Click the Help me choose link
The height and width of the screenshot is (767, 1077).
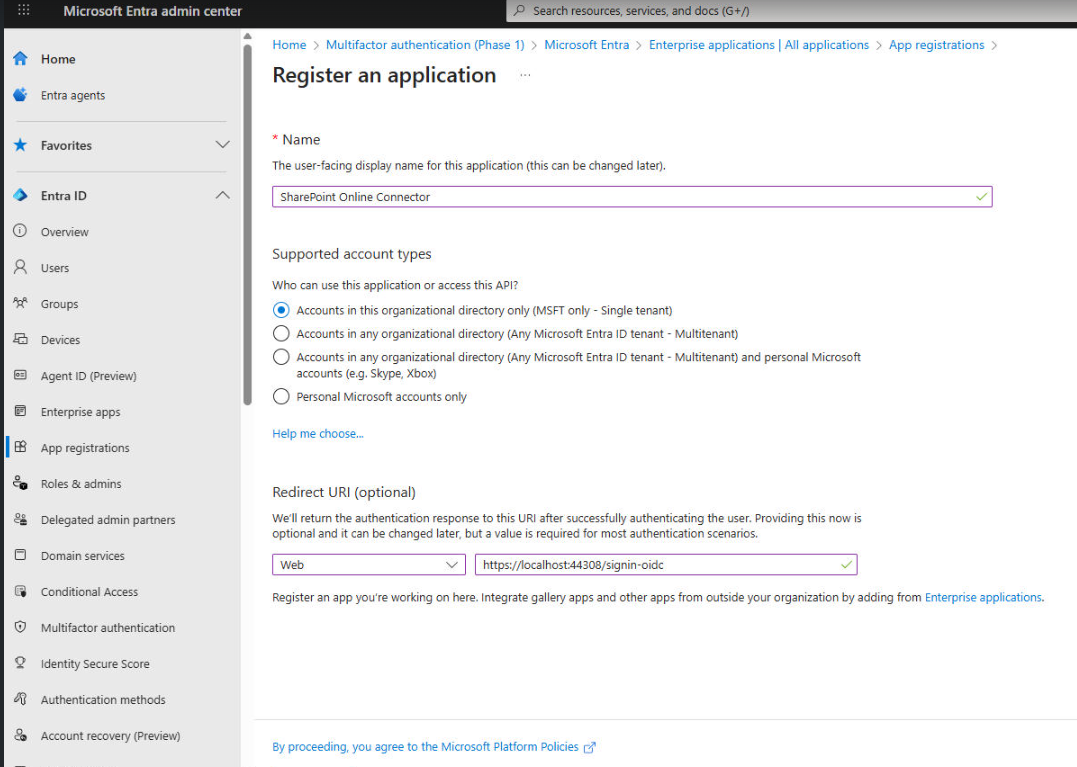point(318,434)
